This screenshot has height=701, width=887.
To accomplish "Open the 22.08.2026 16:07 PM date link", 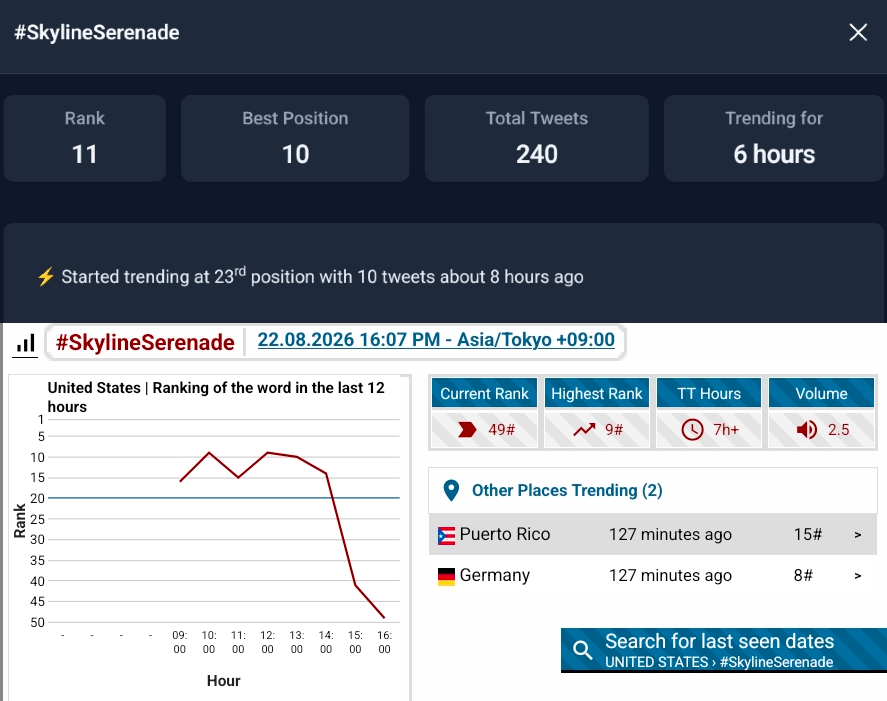I will pyautogui.click(x=436, y=339).
